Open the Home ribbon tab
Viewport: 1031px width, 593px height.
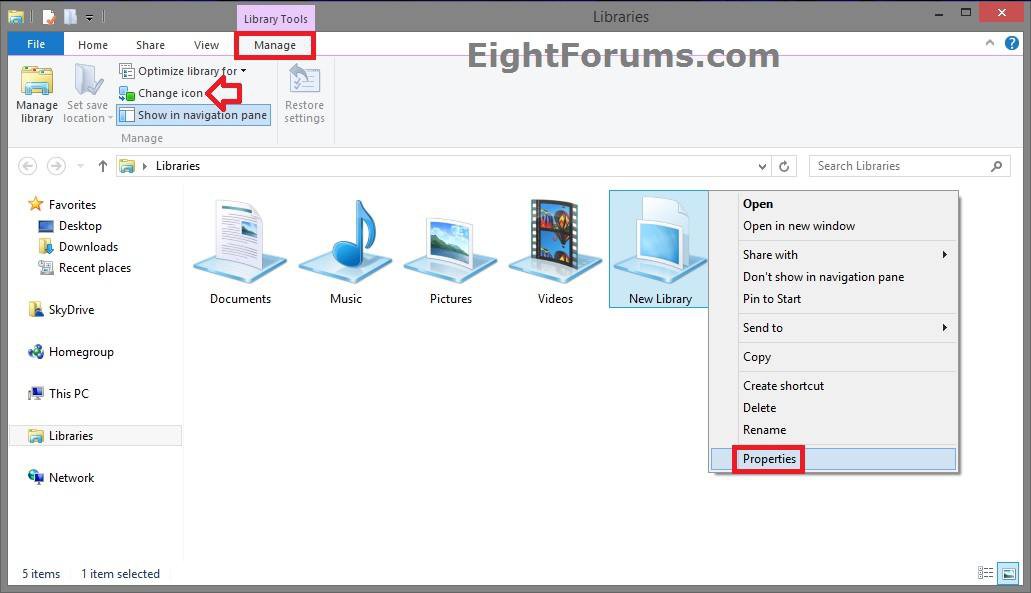point(92,44)
